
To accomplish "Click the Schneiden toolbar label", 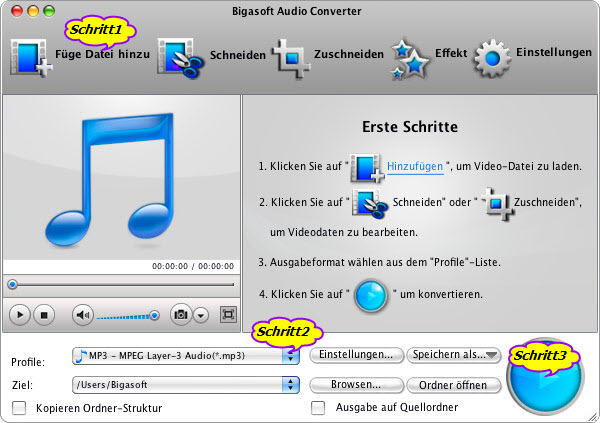I will [238, 55].
